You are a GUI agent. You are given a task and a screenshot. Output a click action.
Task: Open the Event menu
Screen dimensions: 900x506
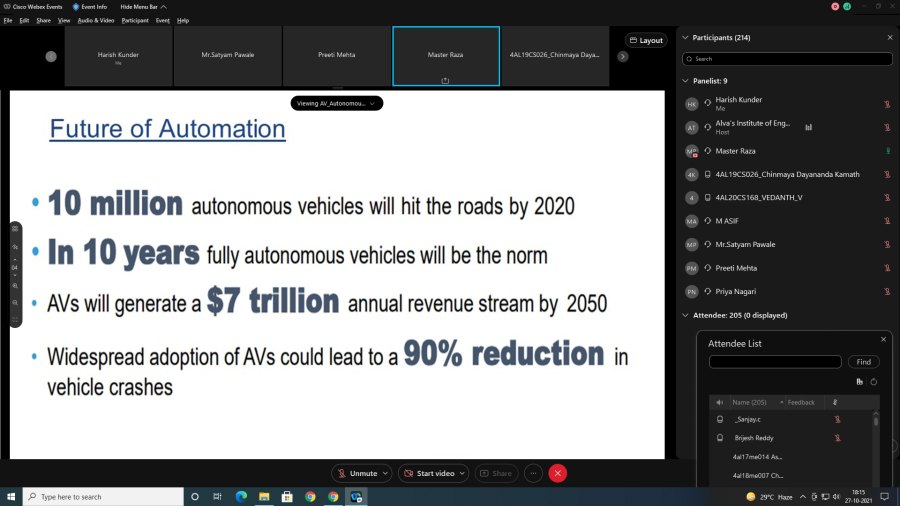(x=162, y=20)
